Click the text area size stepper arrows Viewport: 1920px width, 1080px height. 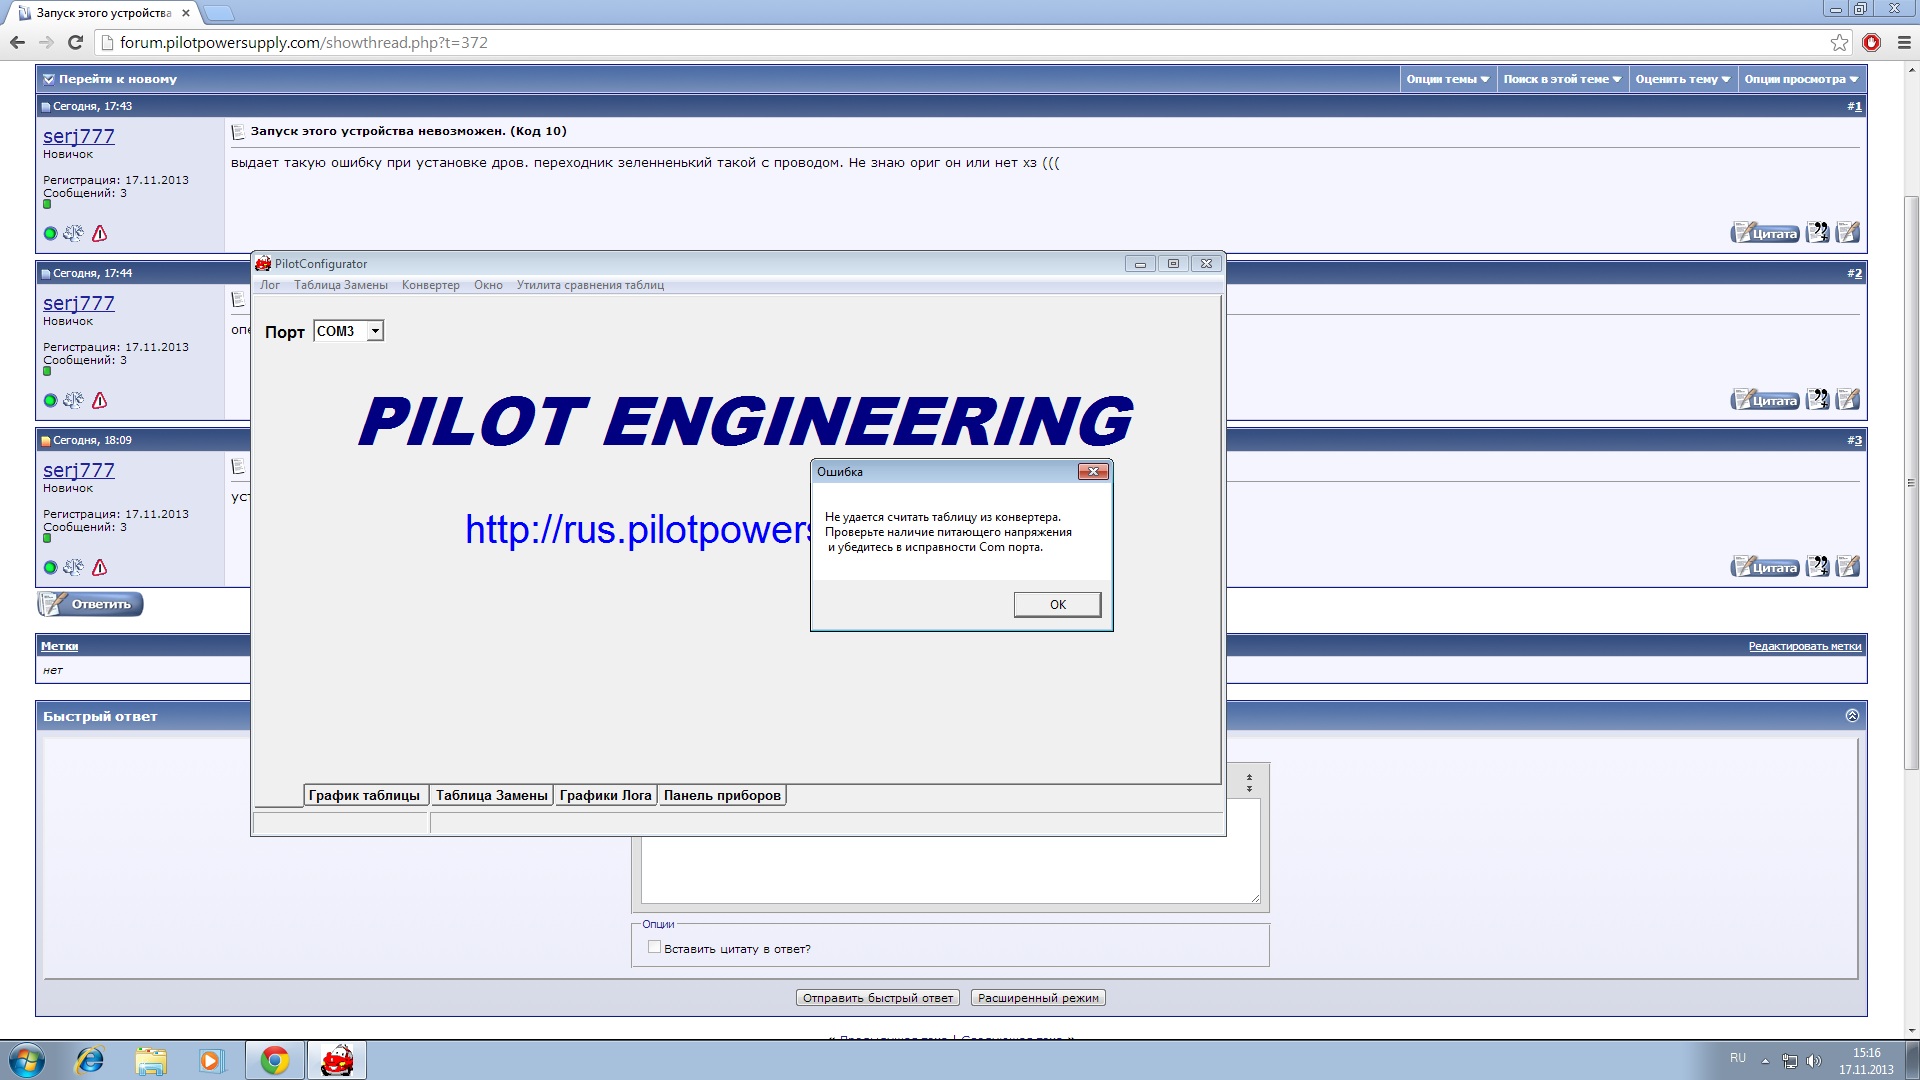point(1249,782)
